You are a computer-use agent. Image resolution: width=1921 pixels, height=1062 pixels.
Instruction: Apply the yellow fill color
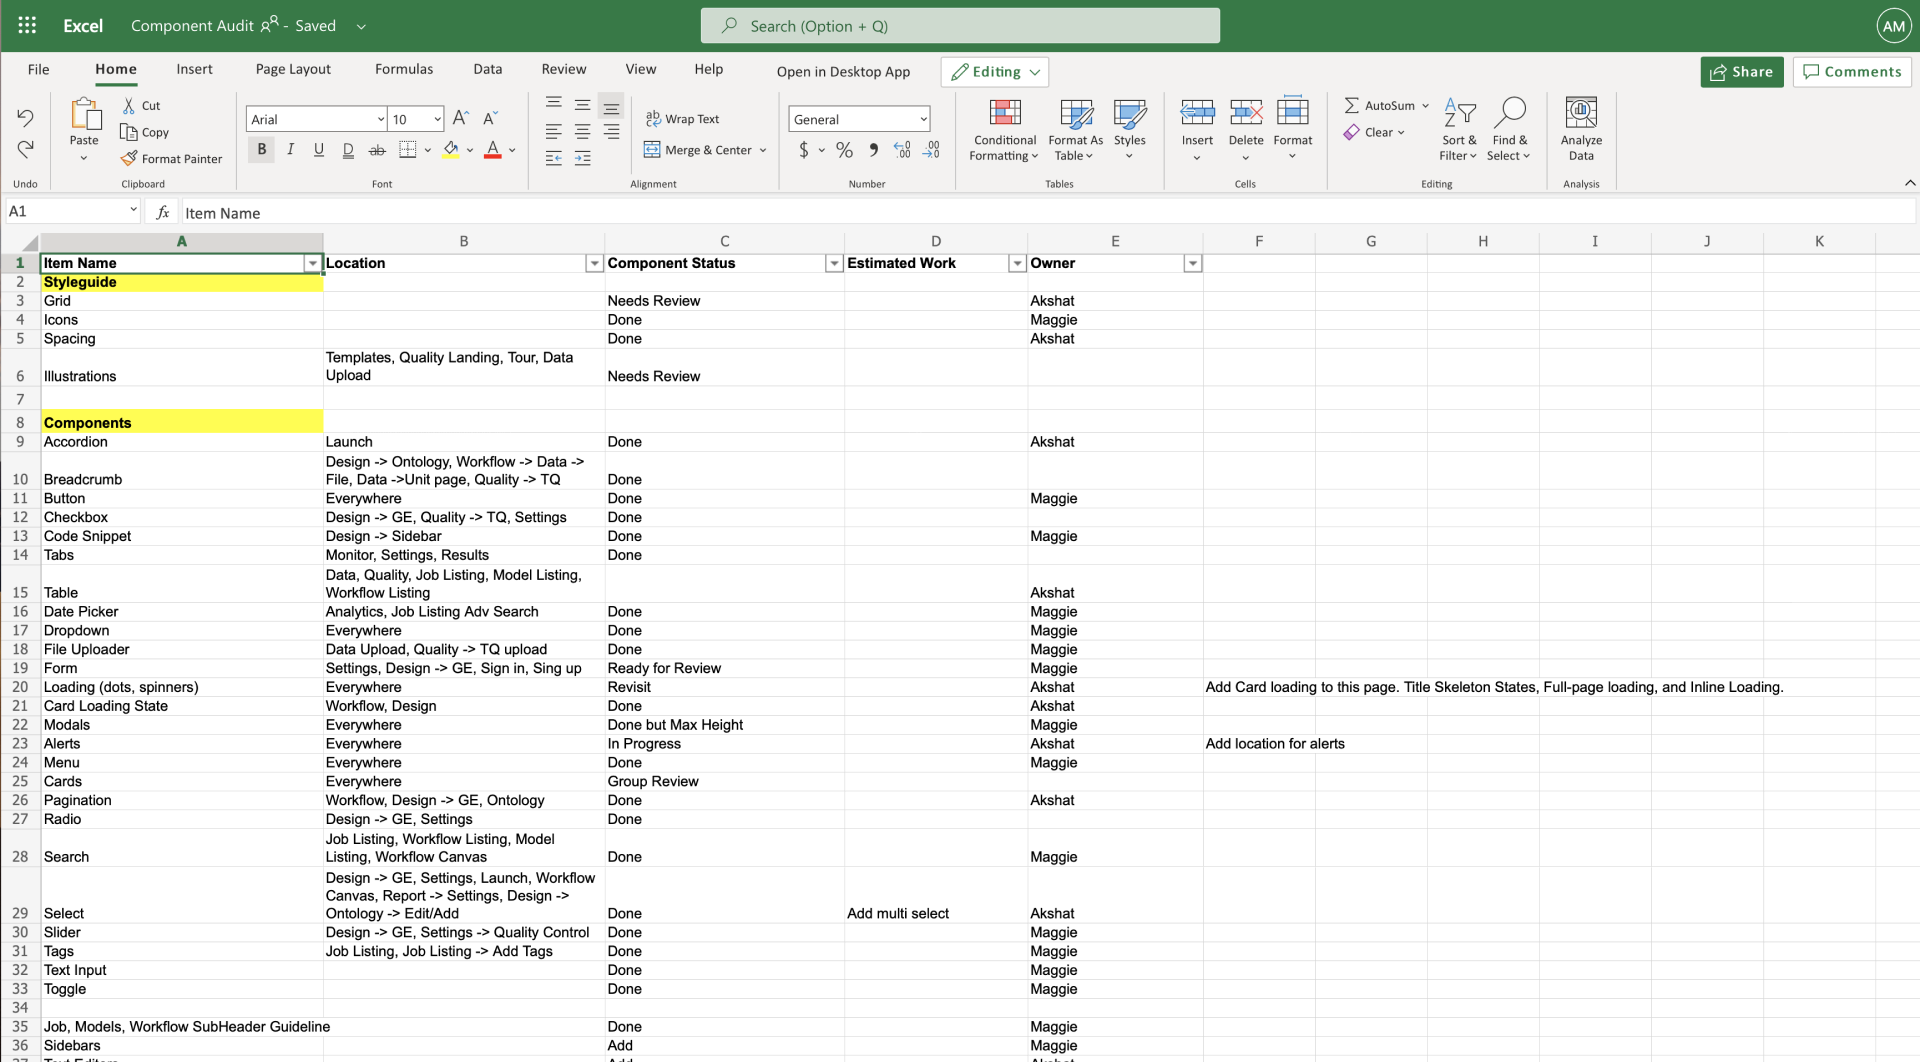click(x=451, y=150)
